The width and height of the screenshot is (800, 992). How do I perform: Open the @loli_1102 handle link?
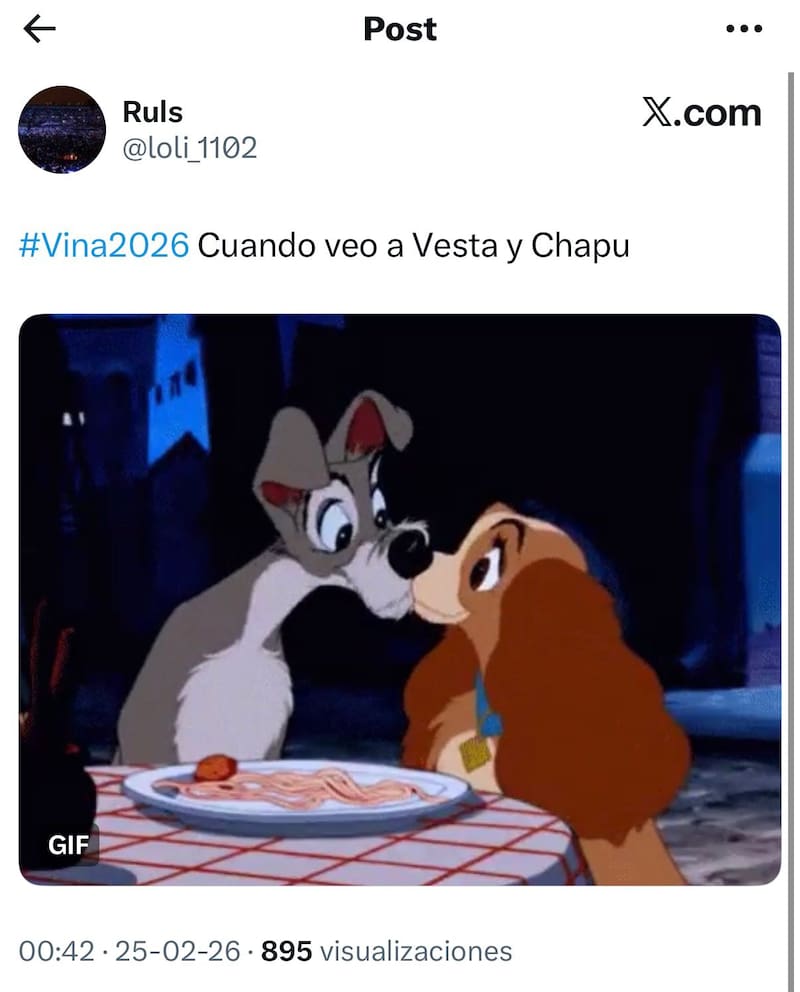pos(189,148)
